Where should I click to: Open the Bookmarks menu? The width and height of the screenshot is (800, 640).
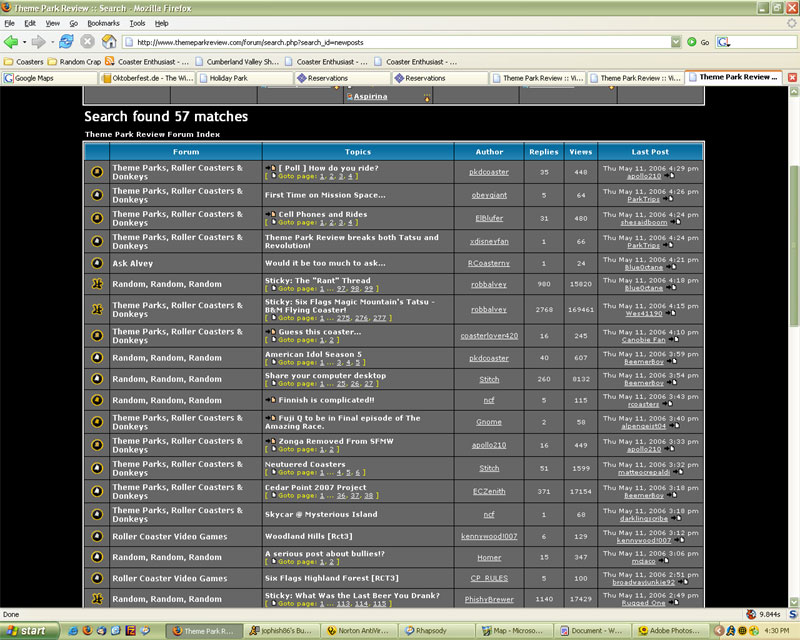(x=103, y=23)
